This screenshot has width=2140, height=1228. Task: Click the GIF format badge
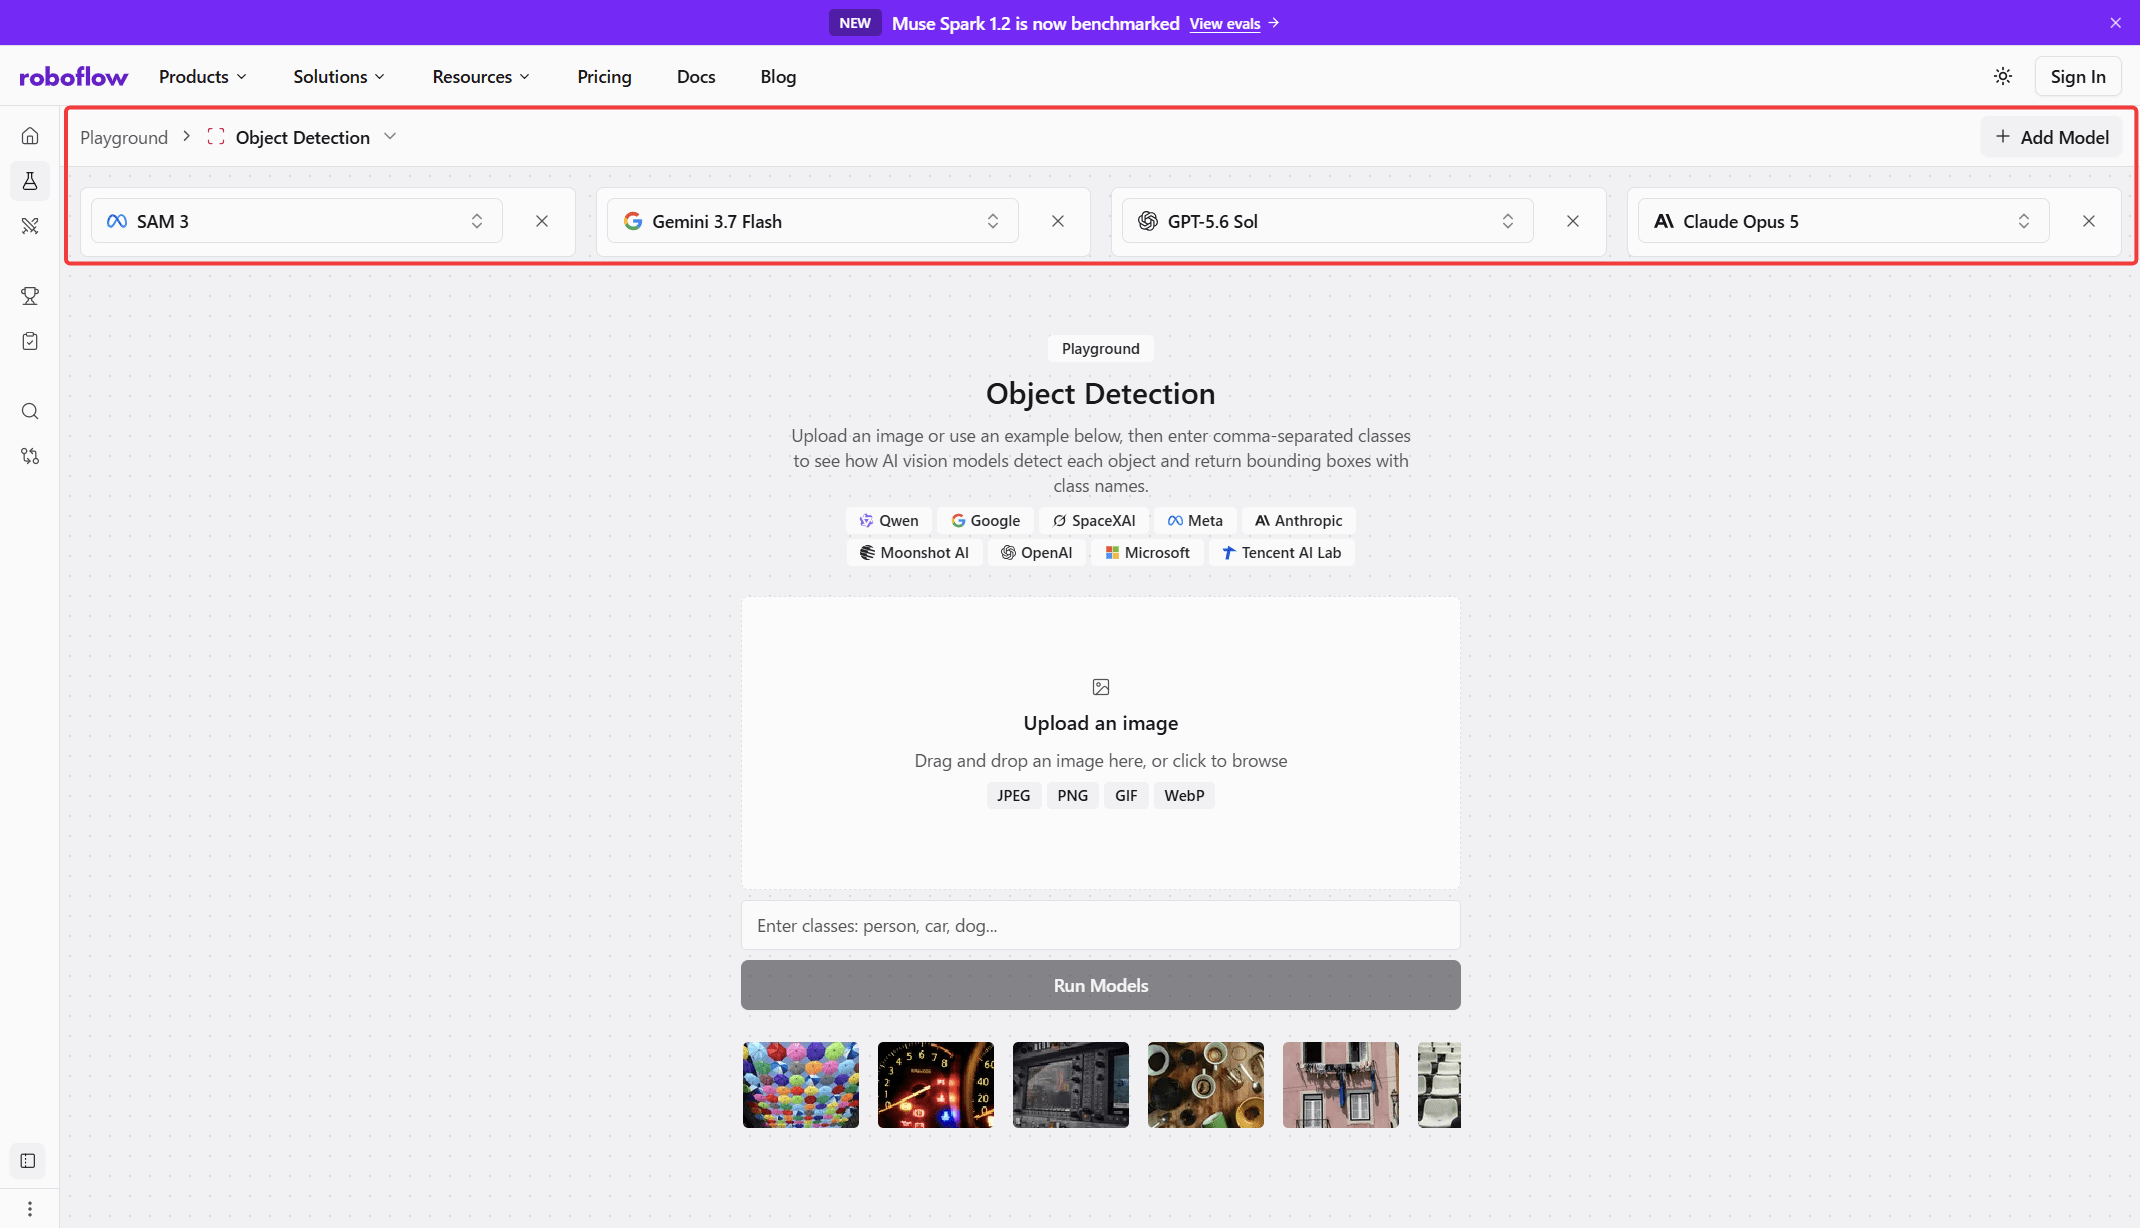[x=1126, y=795]
